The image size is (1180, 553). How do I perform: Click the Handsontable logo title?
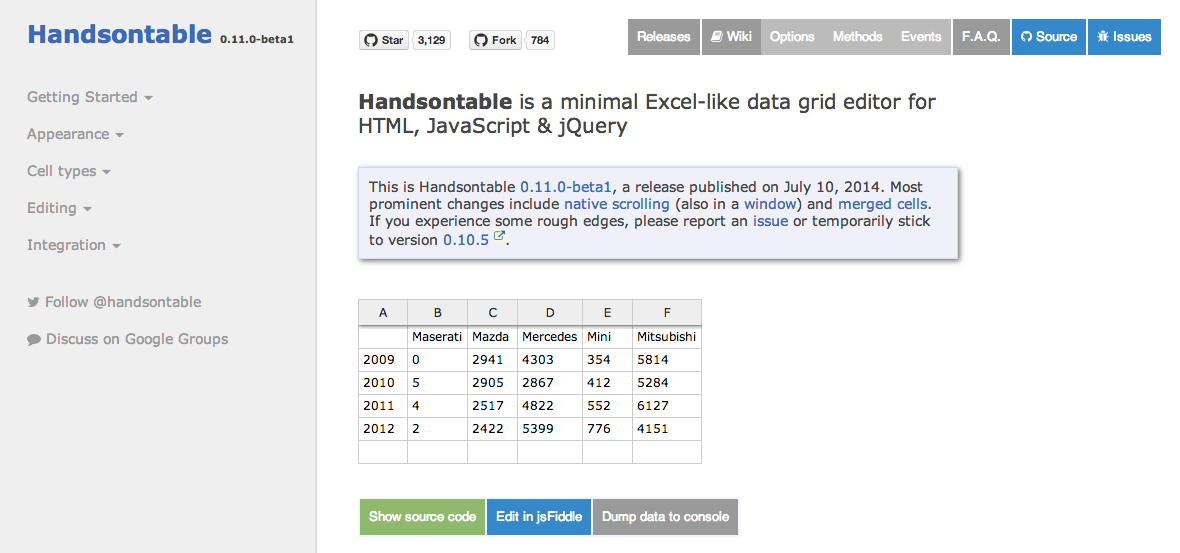click(120, 34)
